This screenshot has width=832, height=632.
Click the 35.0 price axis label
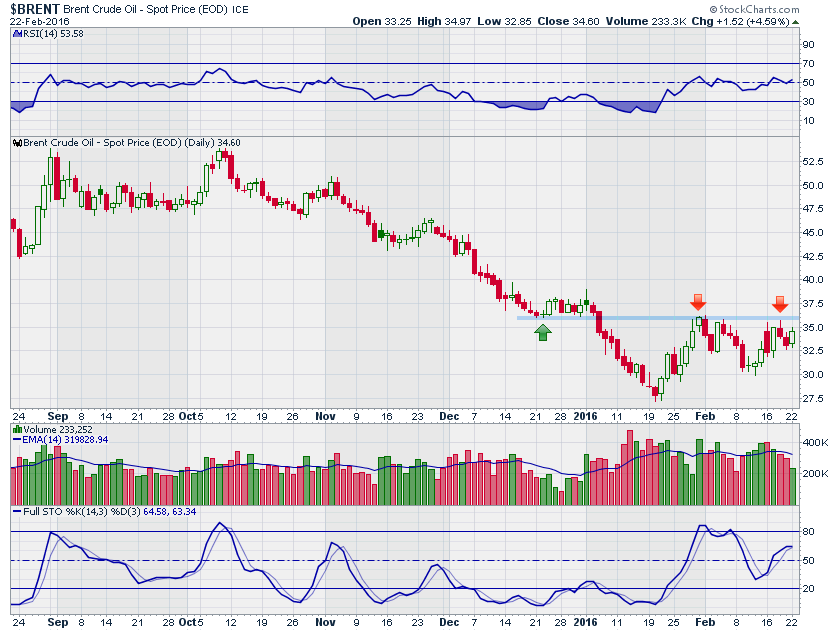[813, 327]
